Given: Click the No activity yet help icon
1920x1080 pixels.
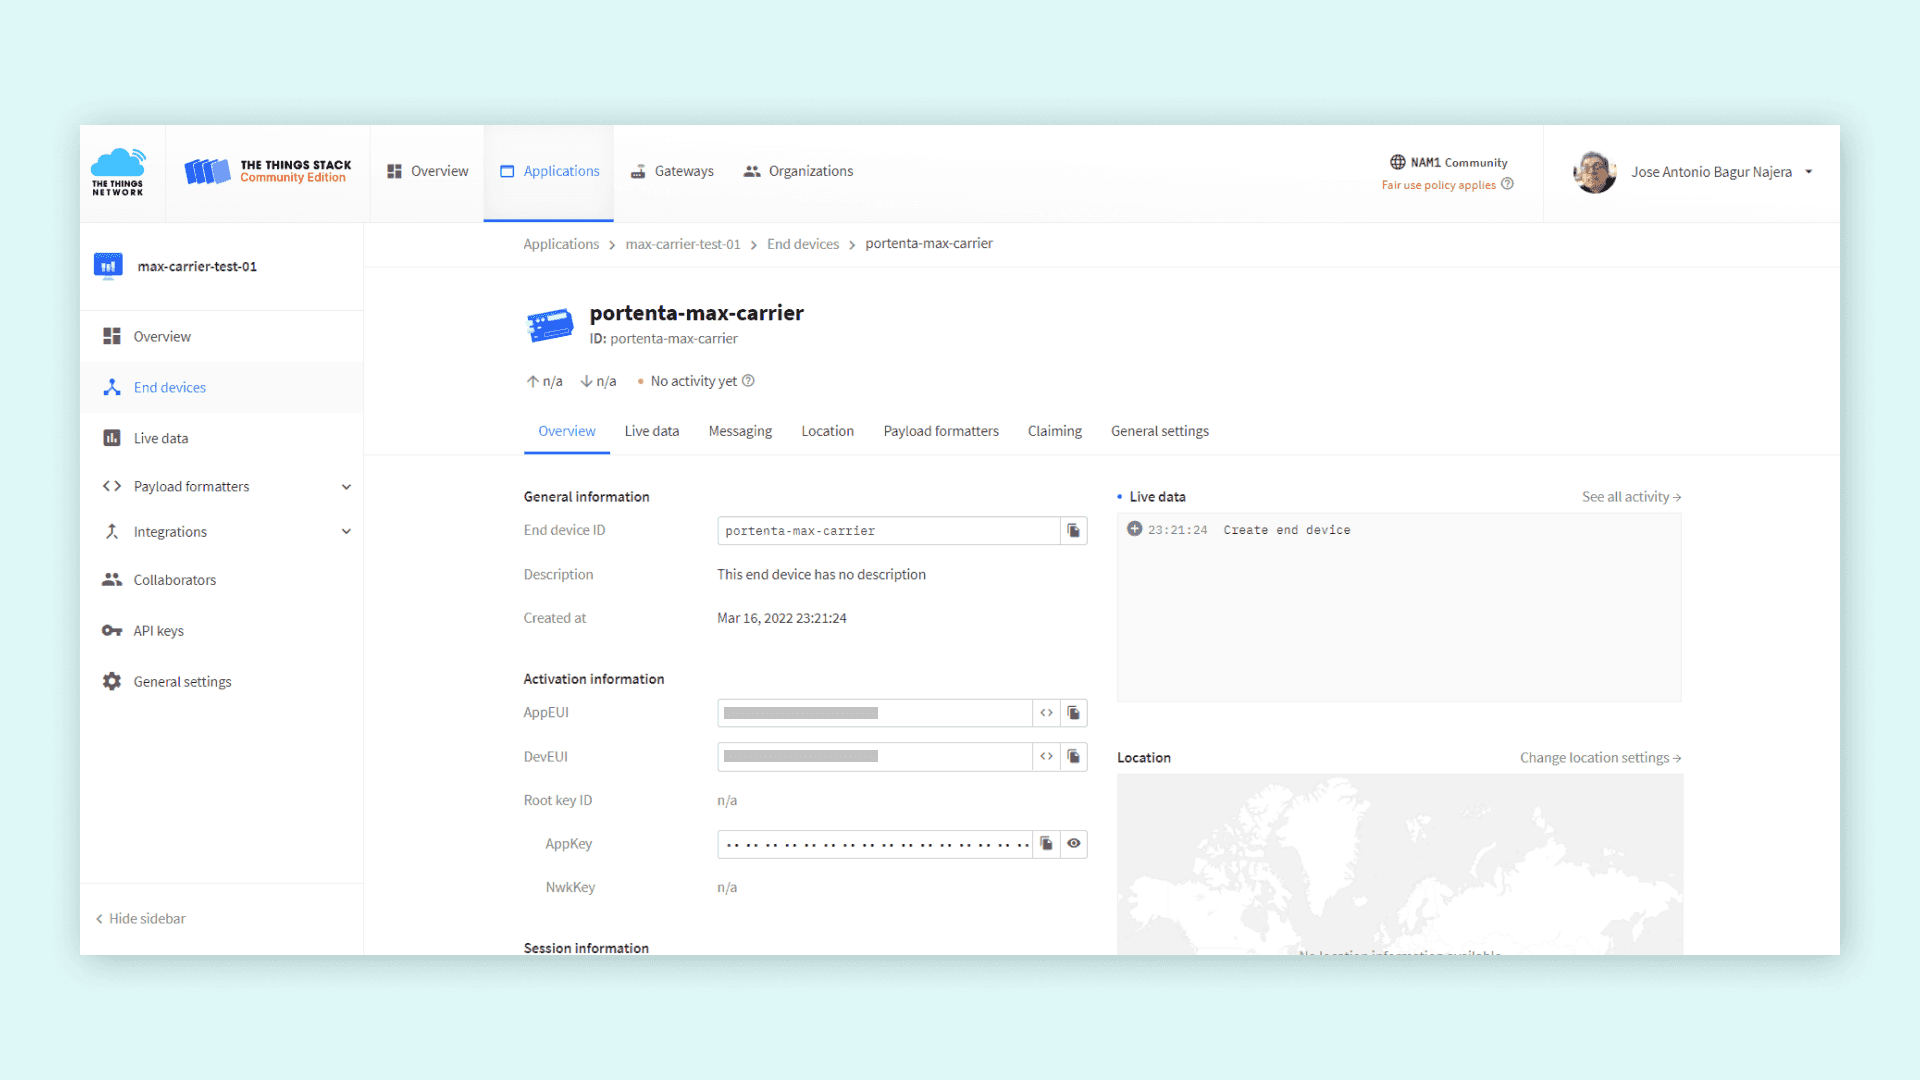Looking at the screenshot, I should [x=748, y=381].
